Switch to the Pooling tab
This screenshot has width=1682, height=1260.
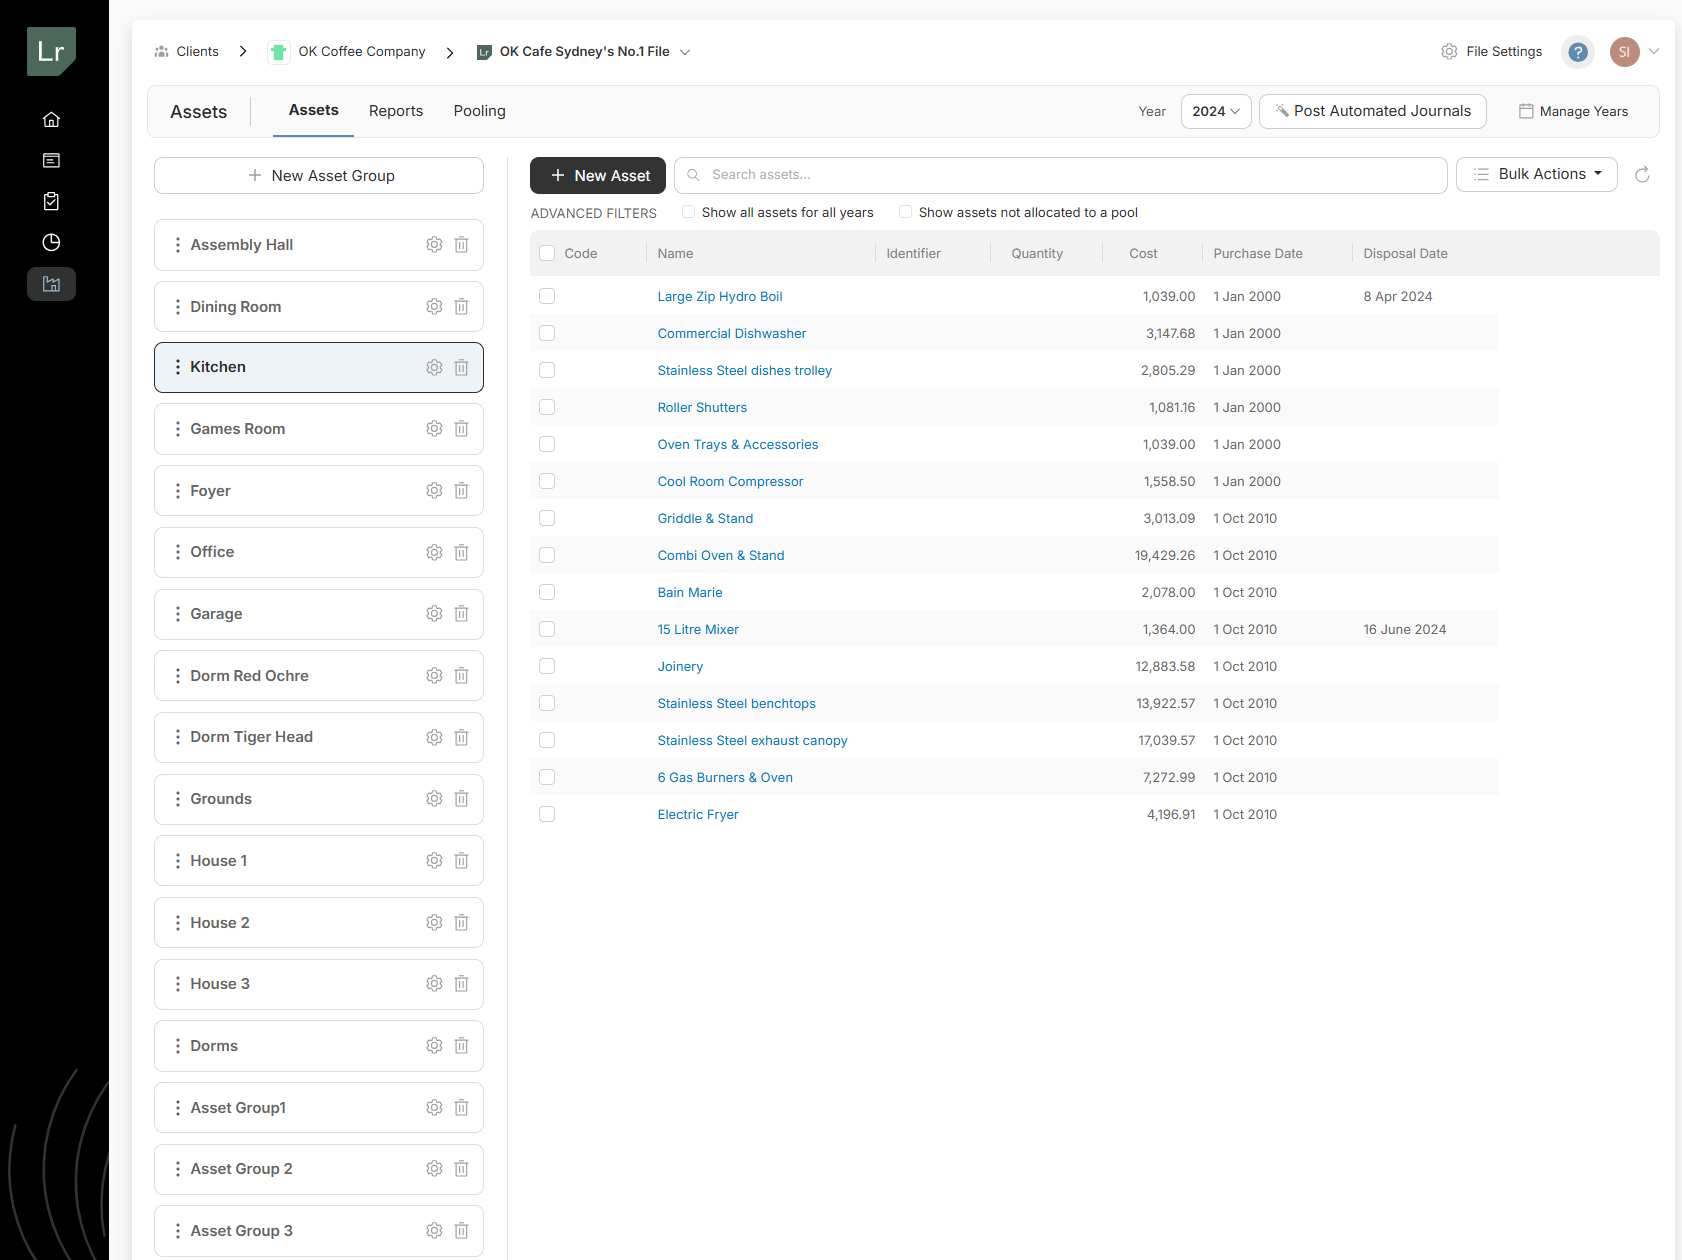pyautogui.click(x=480, y=111)
